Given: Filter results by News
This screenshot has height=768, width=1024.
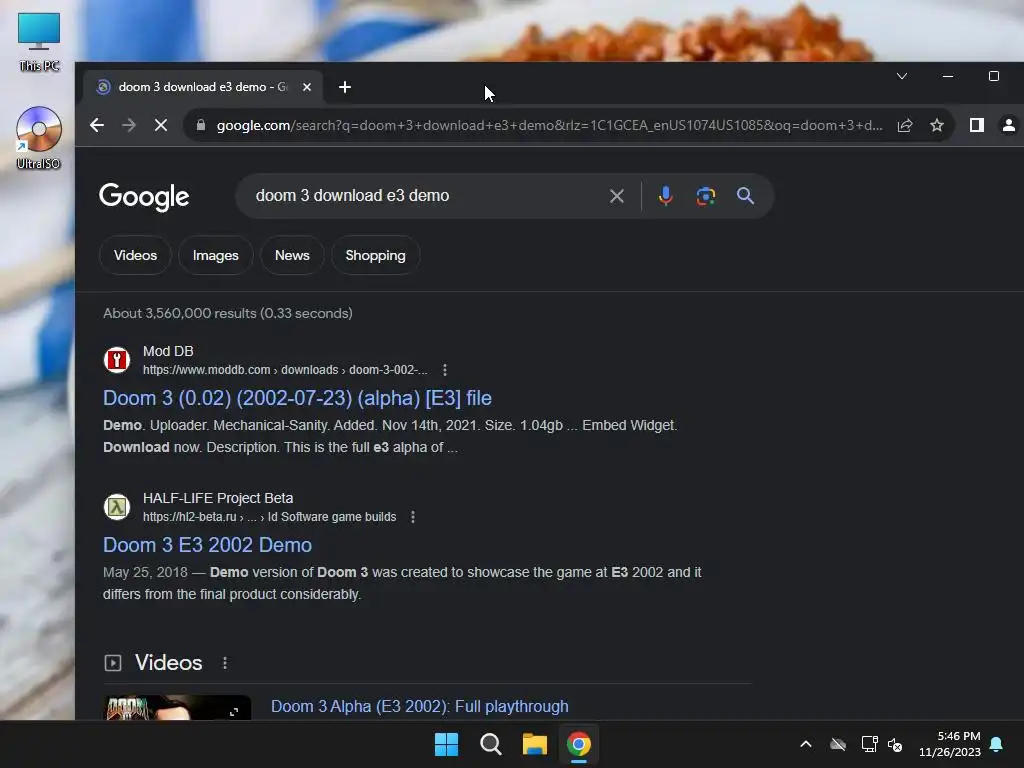Looking at the screenshot, I should (292, 255).
